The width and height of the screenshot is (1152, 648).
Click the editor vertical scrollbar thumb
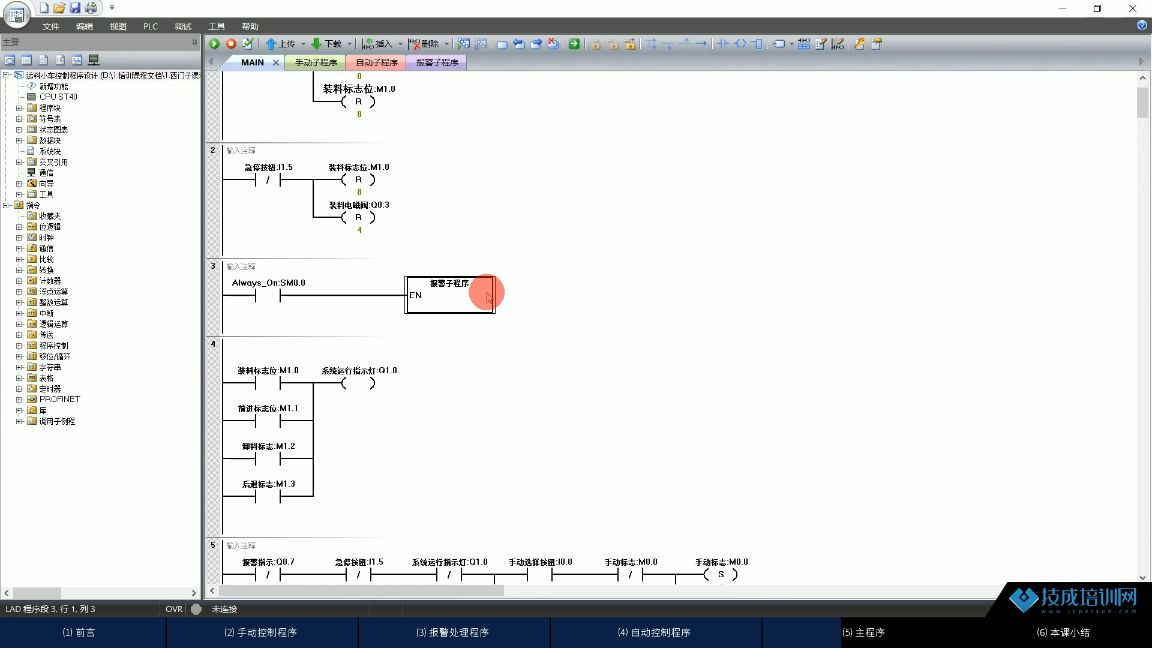[1142, 101]
